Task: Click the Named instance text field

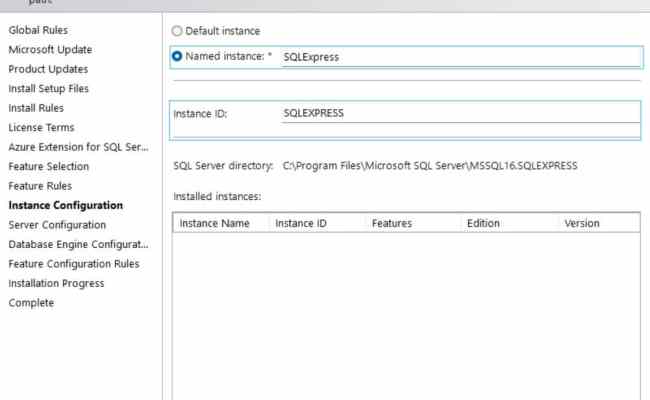Action: 461,57
